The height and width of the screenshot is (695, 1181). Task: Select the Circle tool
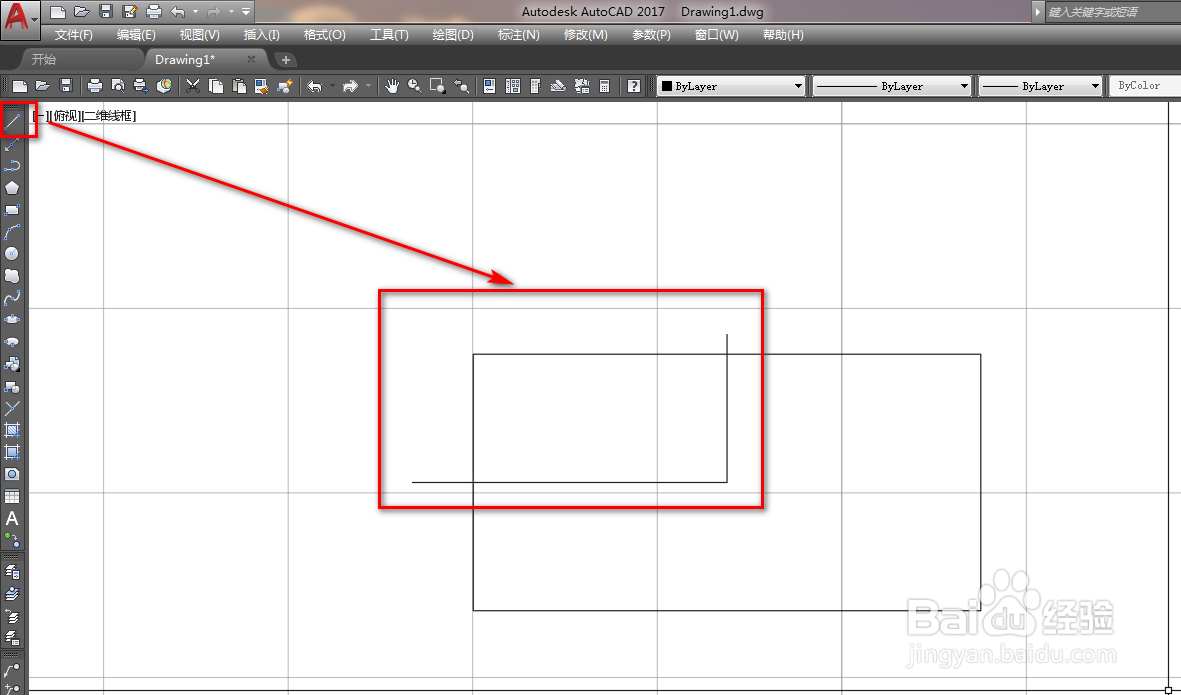[x=12, y=254]
